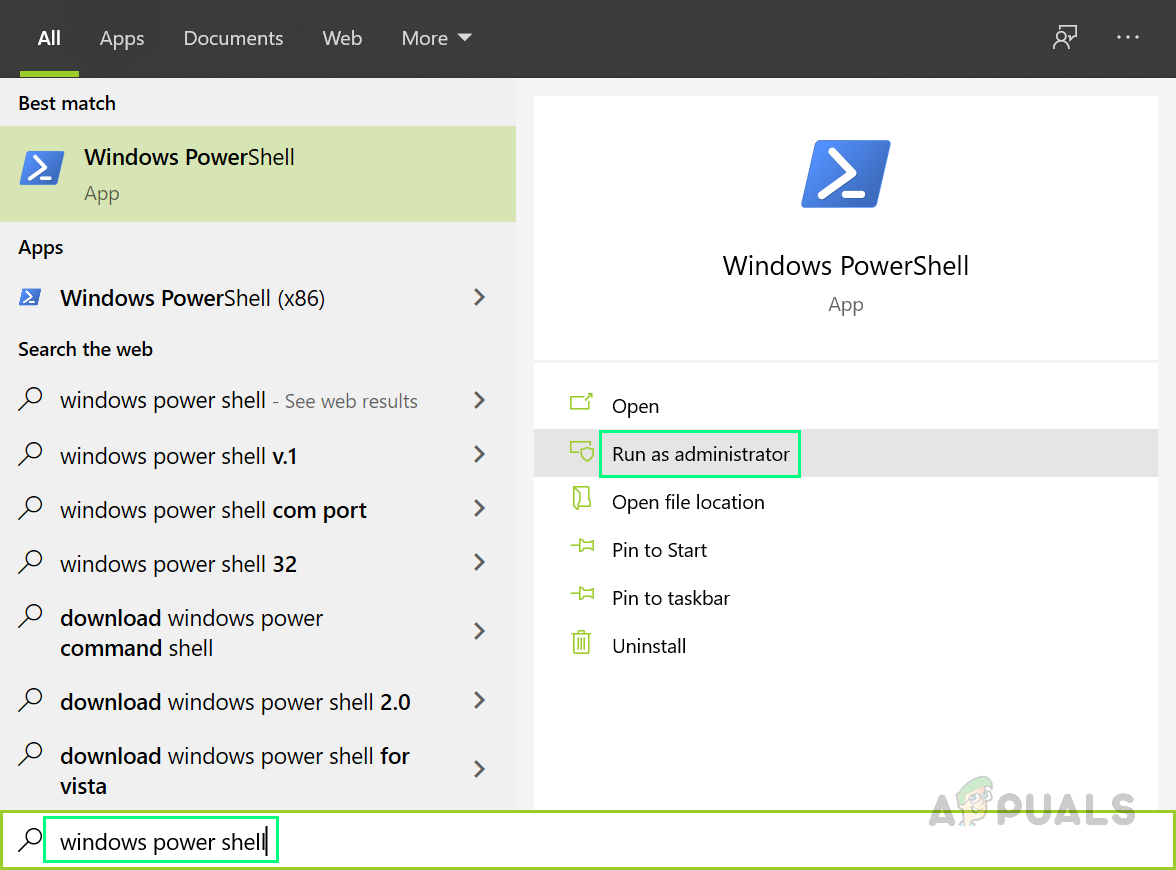This screenshot has width=1176, height=870.
Task: Open the Windows PowerShell best match result
Action: [x=258, y=174]
